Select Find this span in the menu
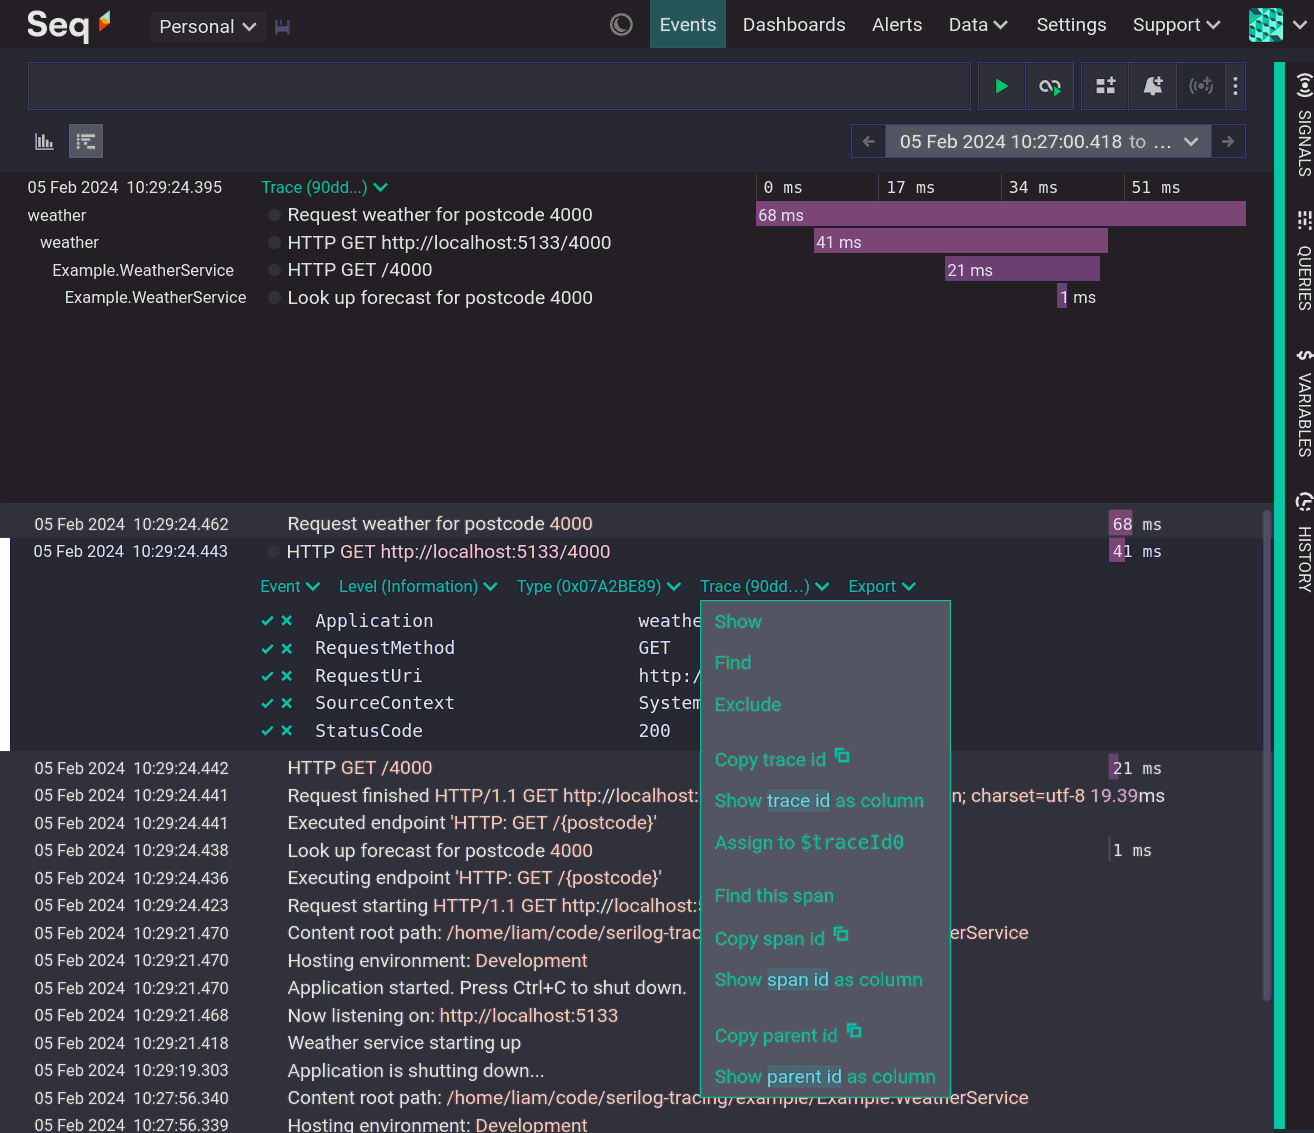Viewport: 1314px width, 1133px height. click(x=774, y=896)
